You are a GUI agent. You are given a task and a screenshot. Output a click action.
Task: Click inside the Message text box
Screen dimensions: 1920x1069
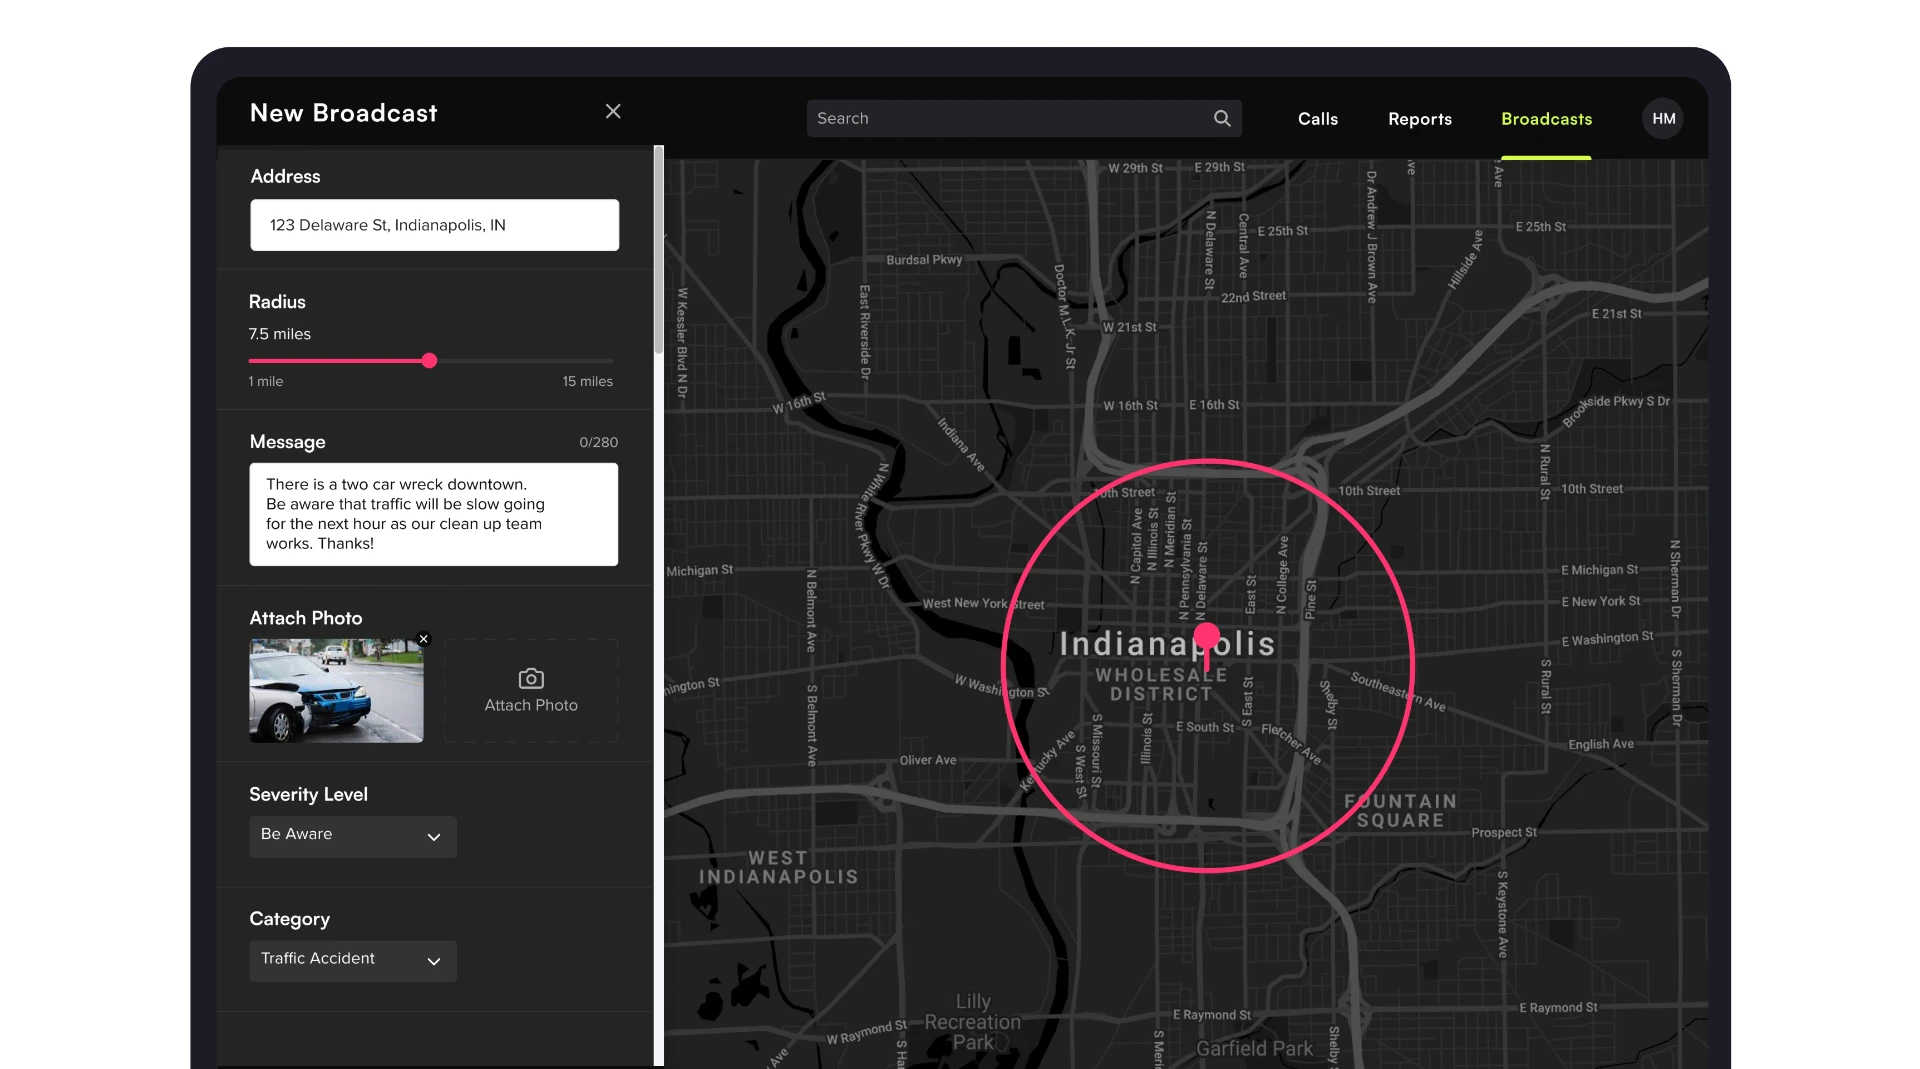[x=433, y=514]
